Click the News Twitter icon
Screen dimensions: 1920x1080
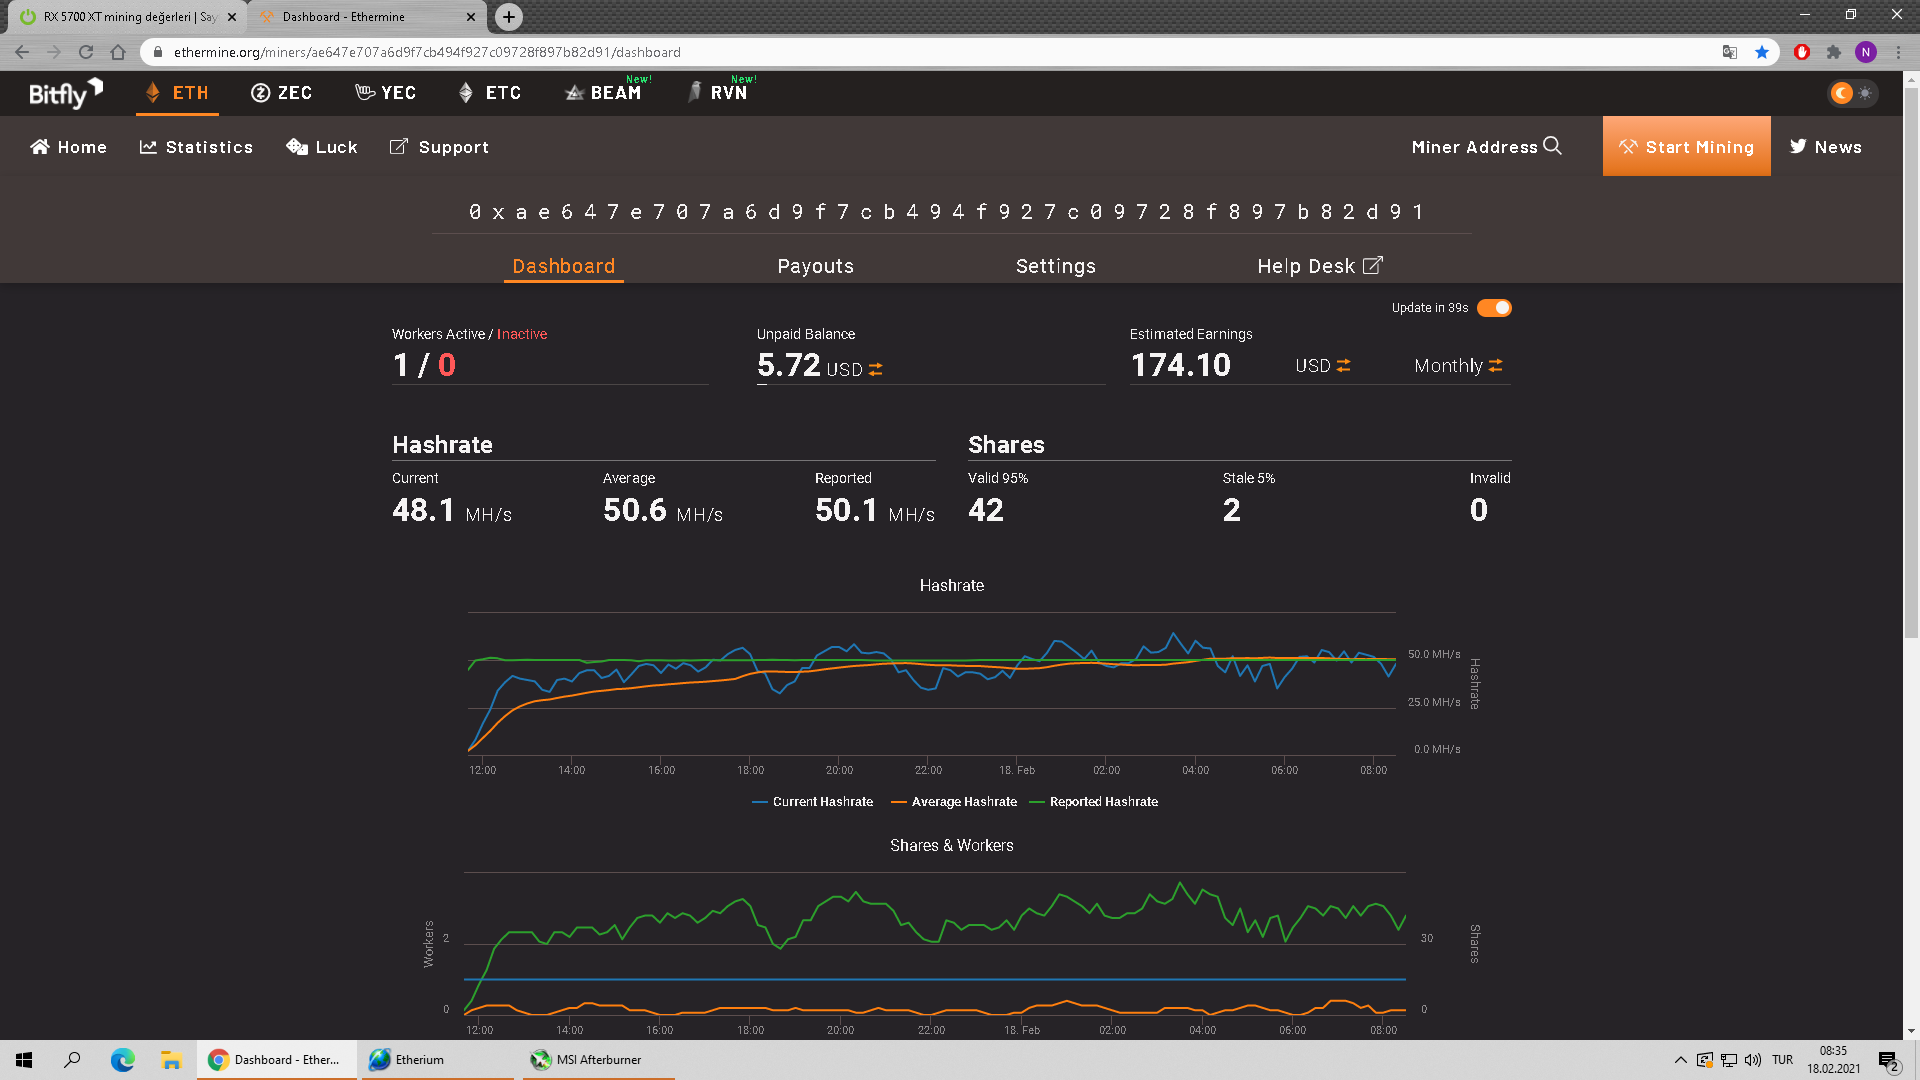(x=1798, y=146)
